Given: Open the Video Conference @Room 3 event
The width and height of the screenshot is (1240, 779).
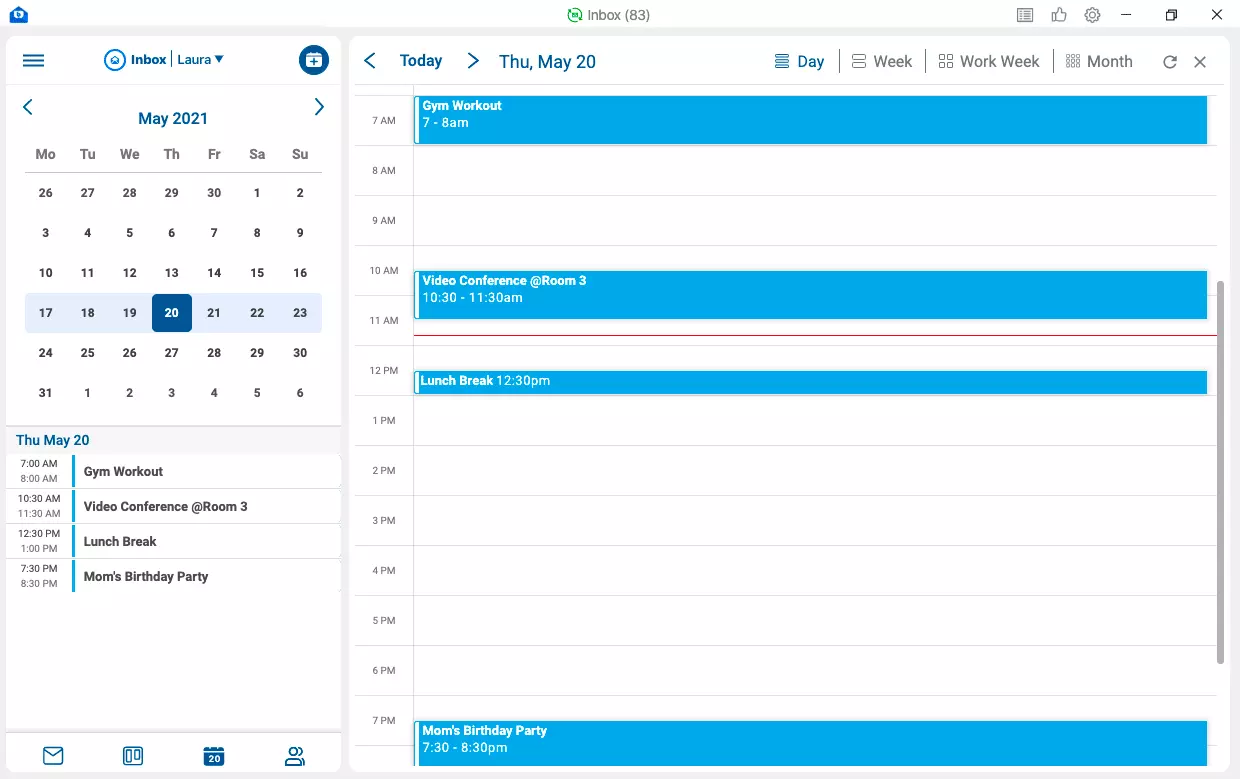Looking at the screenshot, I should pos(810,295).
